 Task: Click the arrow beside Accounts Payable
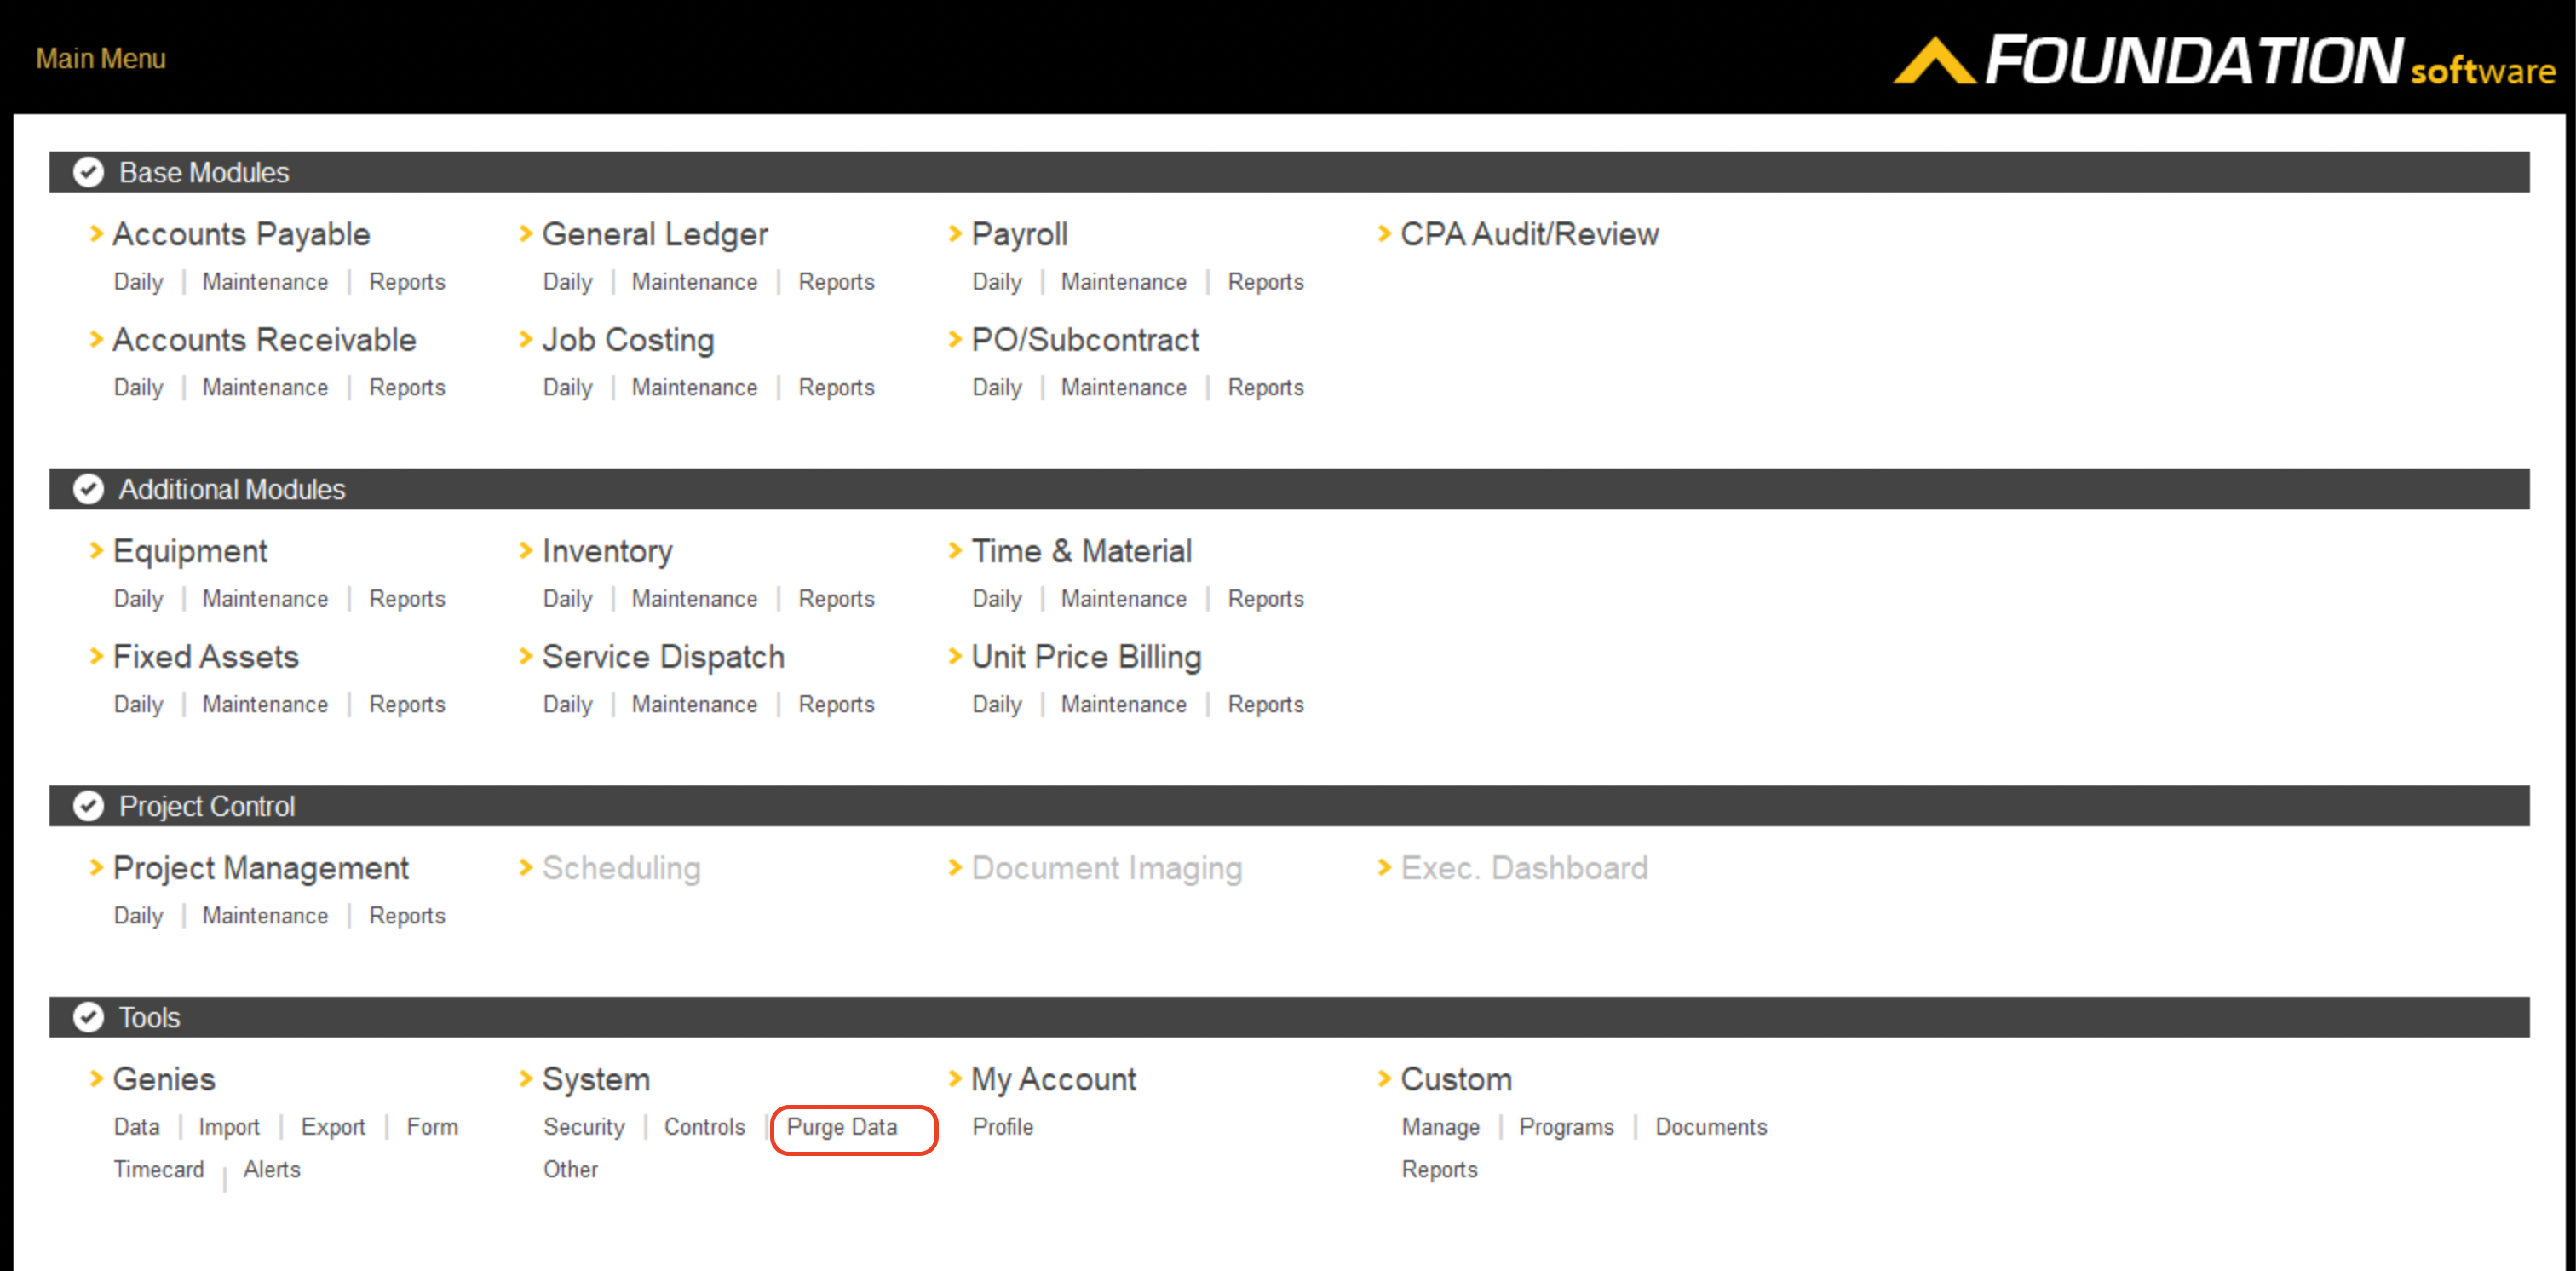point(96,234)
